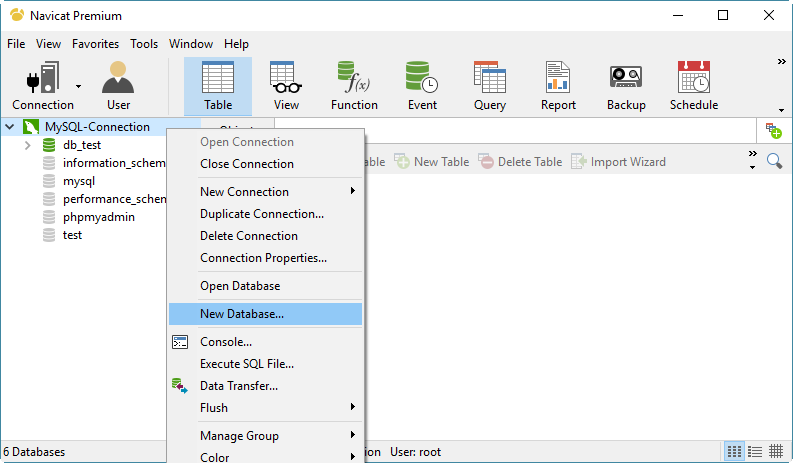Open the View objects toolbar icon

pos(286,86)
